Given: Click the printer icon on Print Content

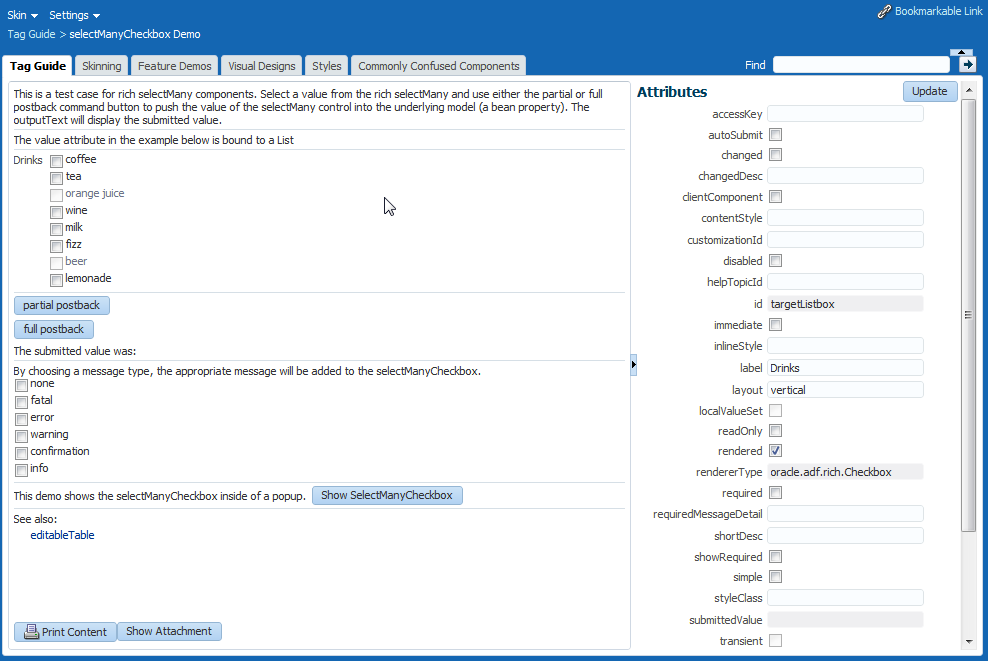Looking at the screenshot, I should 31,632.
